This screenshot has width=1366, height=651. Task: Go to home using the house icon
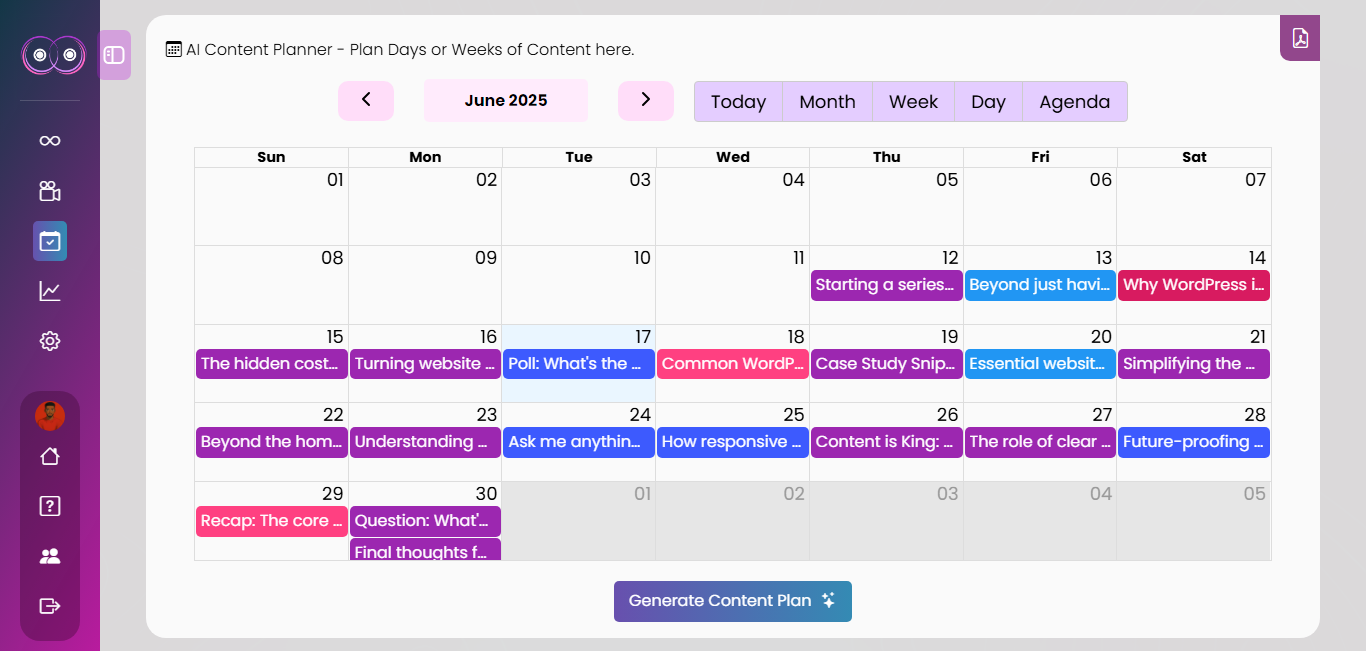tap(50, 456)
